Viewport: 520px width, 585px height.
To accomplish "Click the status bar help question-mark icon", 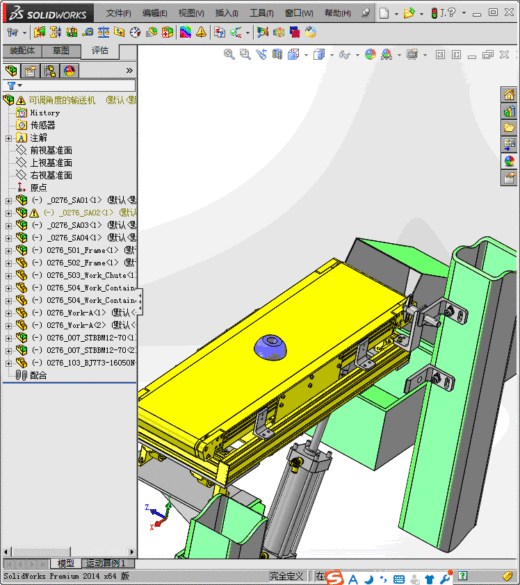I will (463, 576).
